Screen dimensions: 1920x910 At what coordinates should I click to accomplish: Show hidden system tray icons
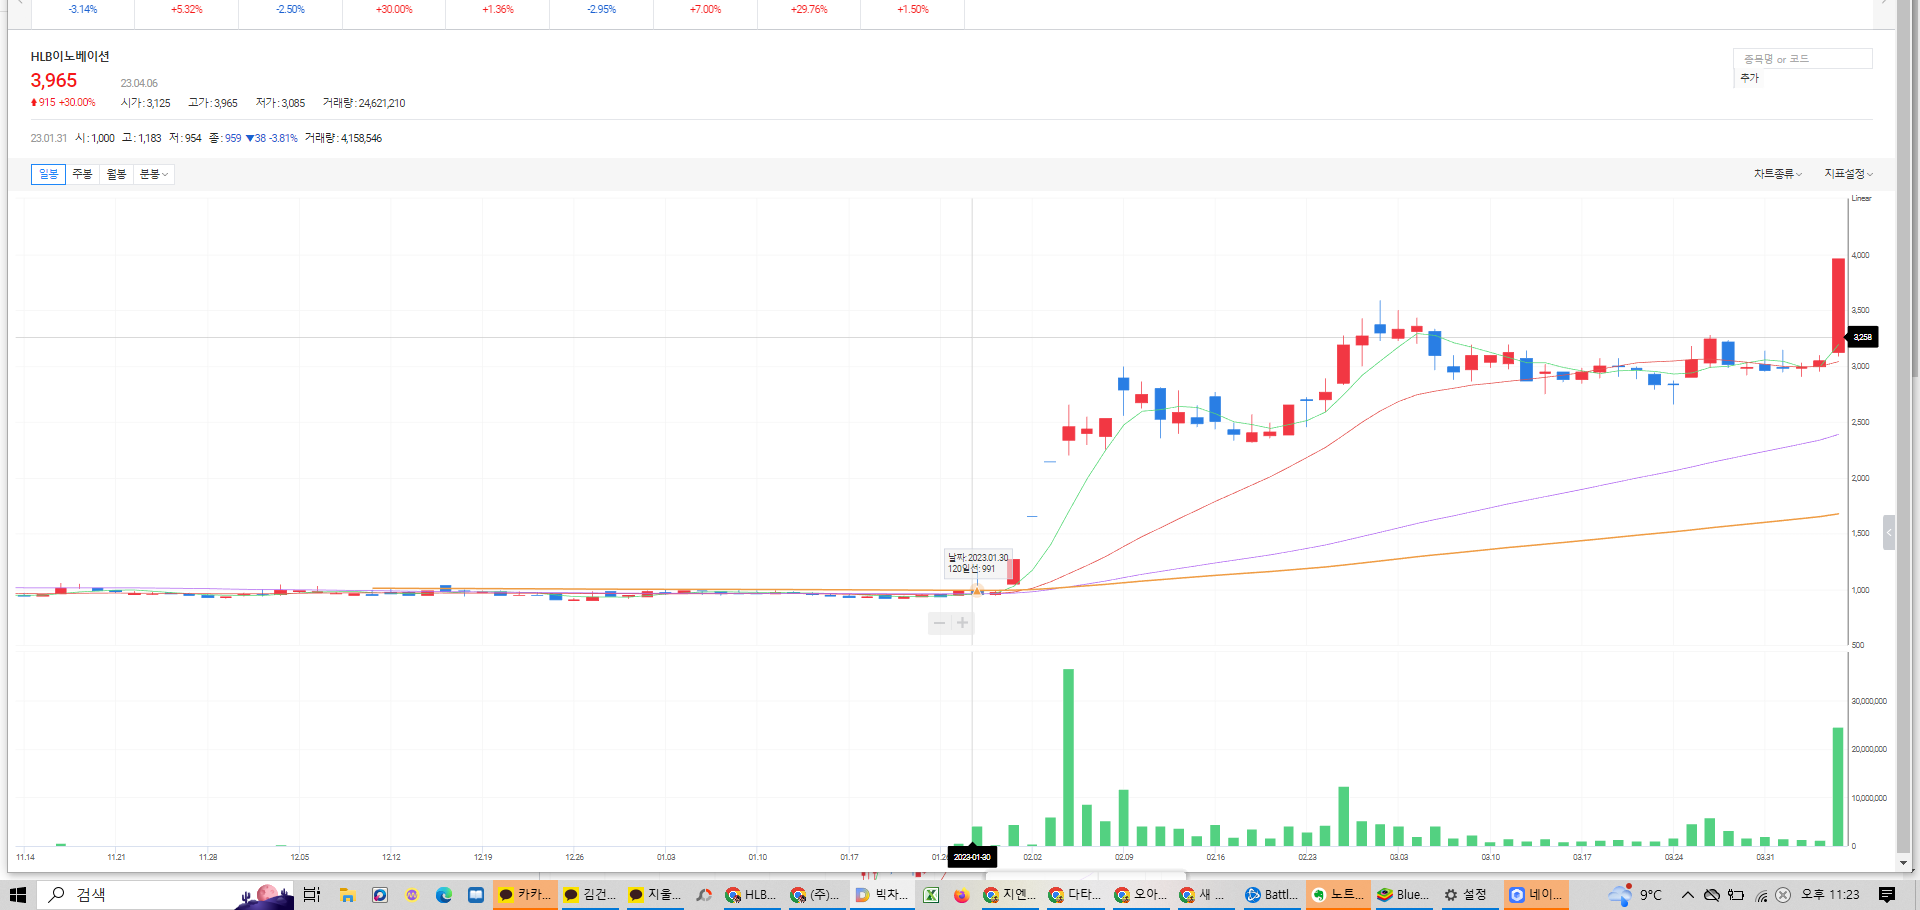(x=1688, y=895)
